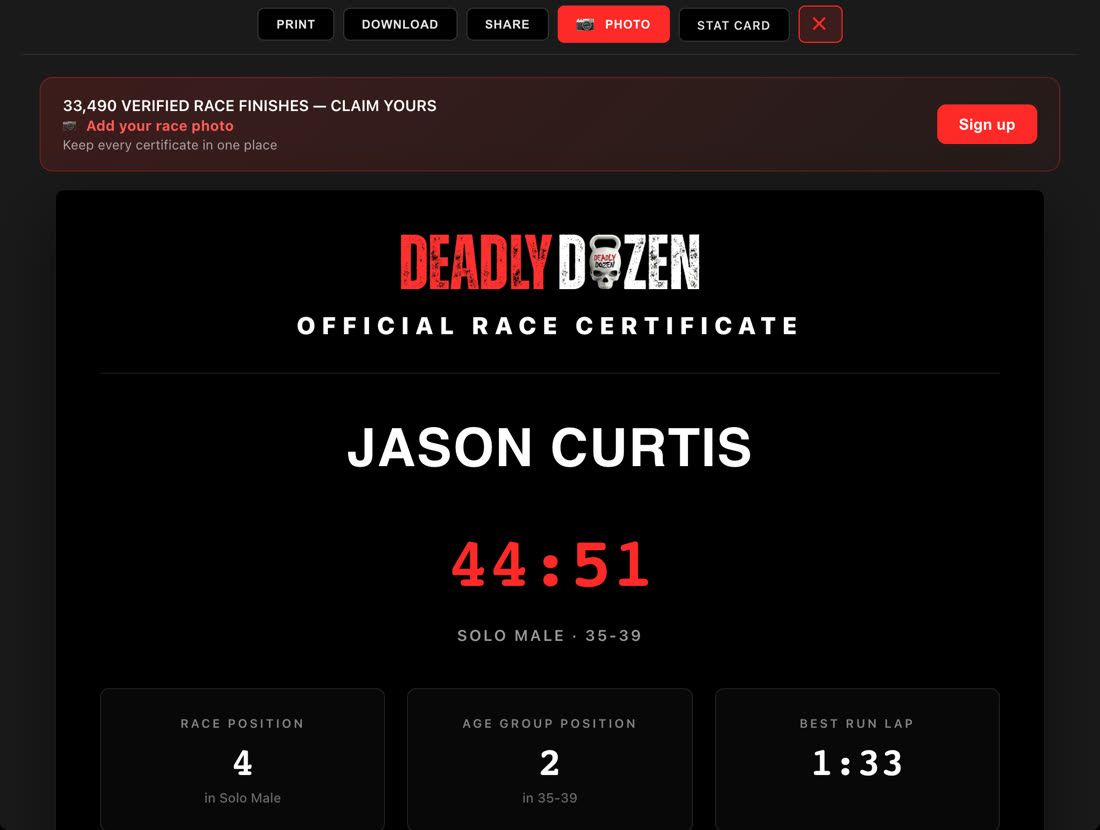Click the Print button
This screenshot has height=830, width=1100.
[295, 25]
